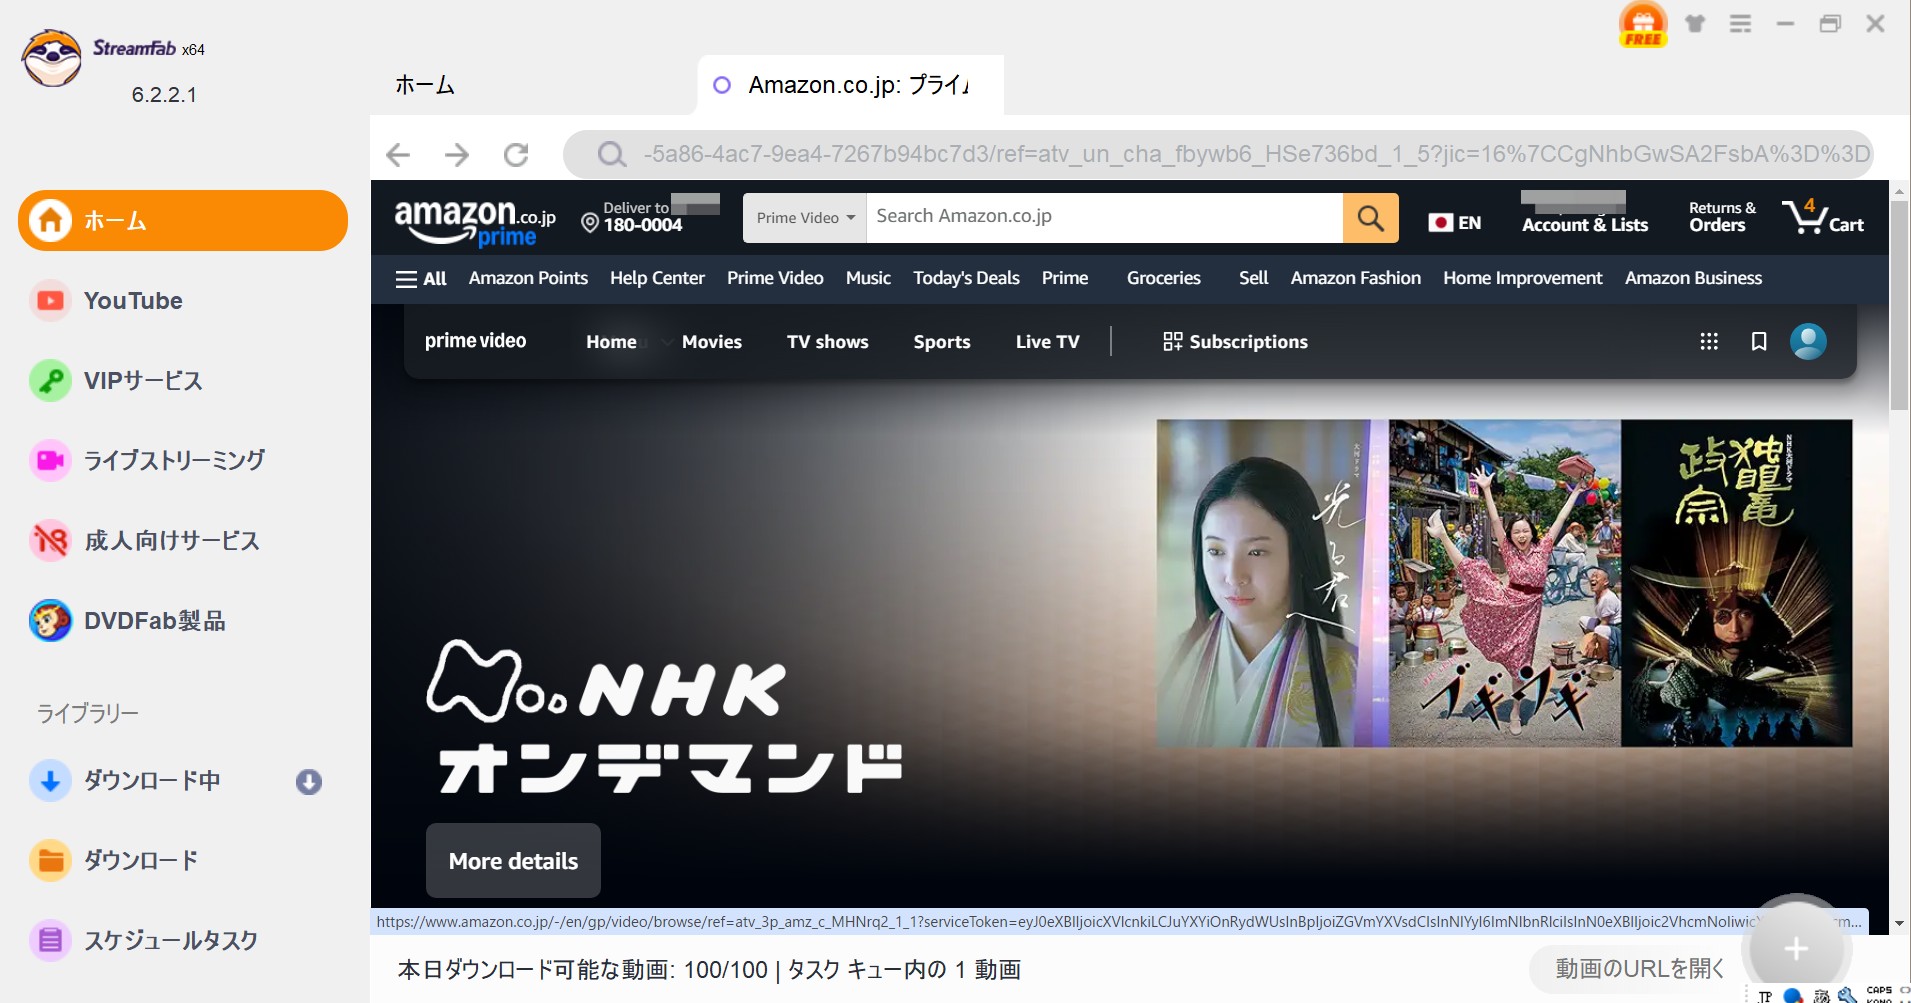This screenshot has width=1911, height=1003.
Task: Click the scrollbar down arrow
Action: [x=1899, y=923]
